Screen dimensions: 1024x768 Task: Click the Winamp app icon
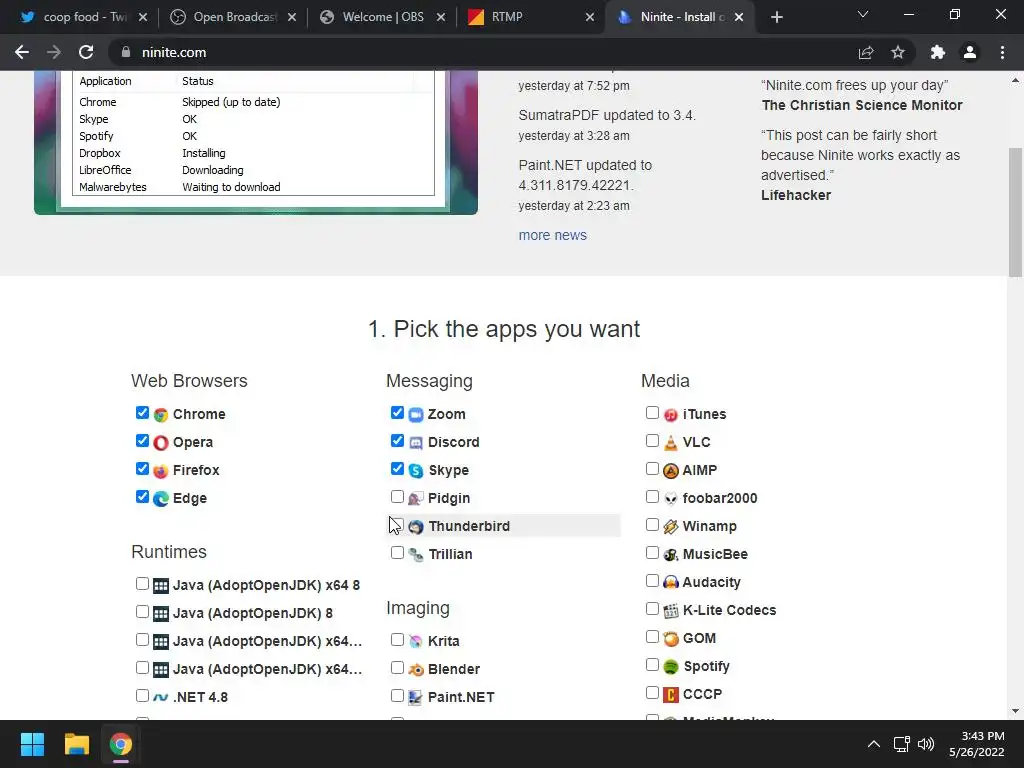point(671,527)
